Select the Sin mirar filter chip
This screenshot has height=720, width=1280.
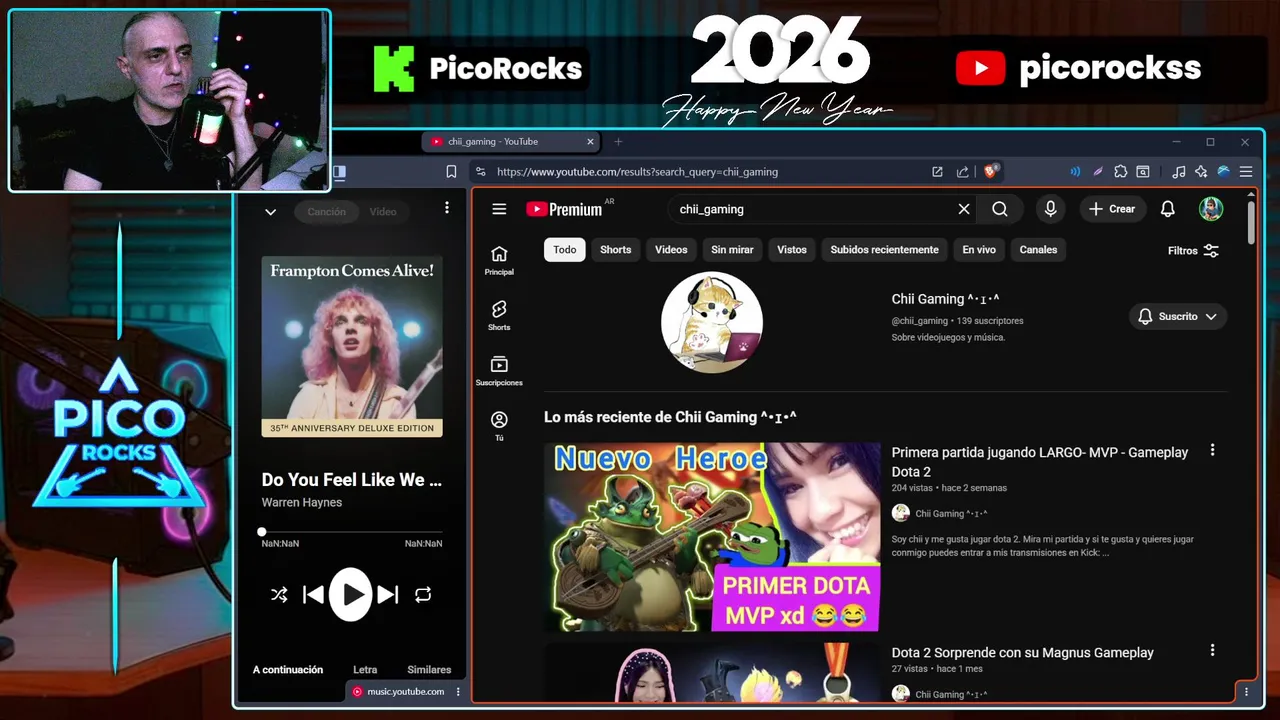click(x=732, y=249)
